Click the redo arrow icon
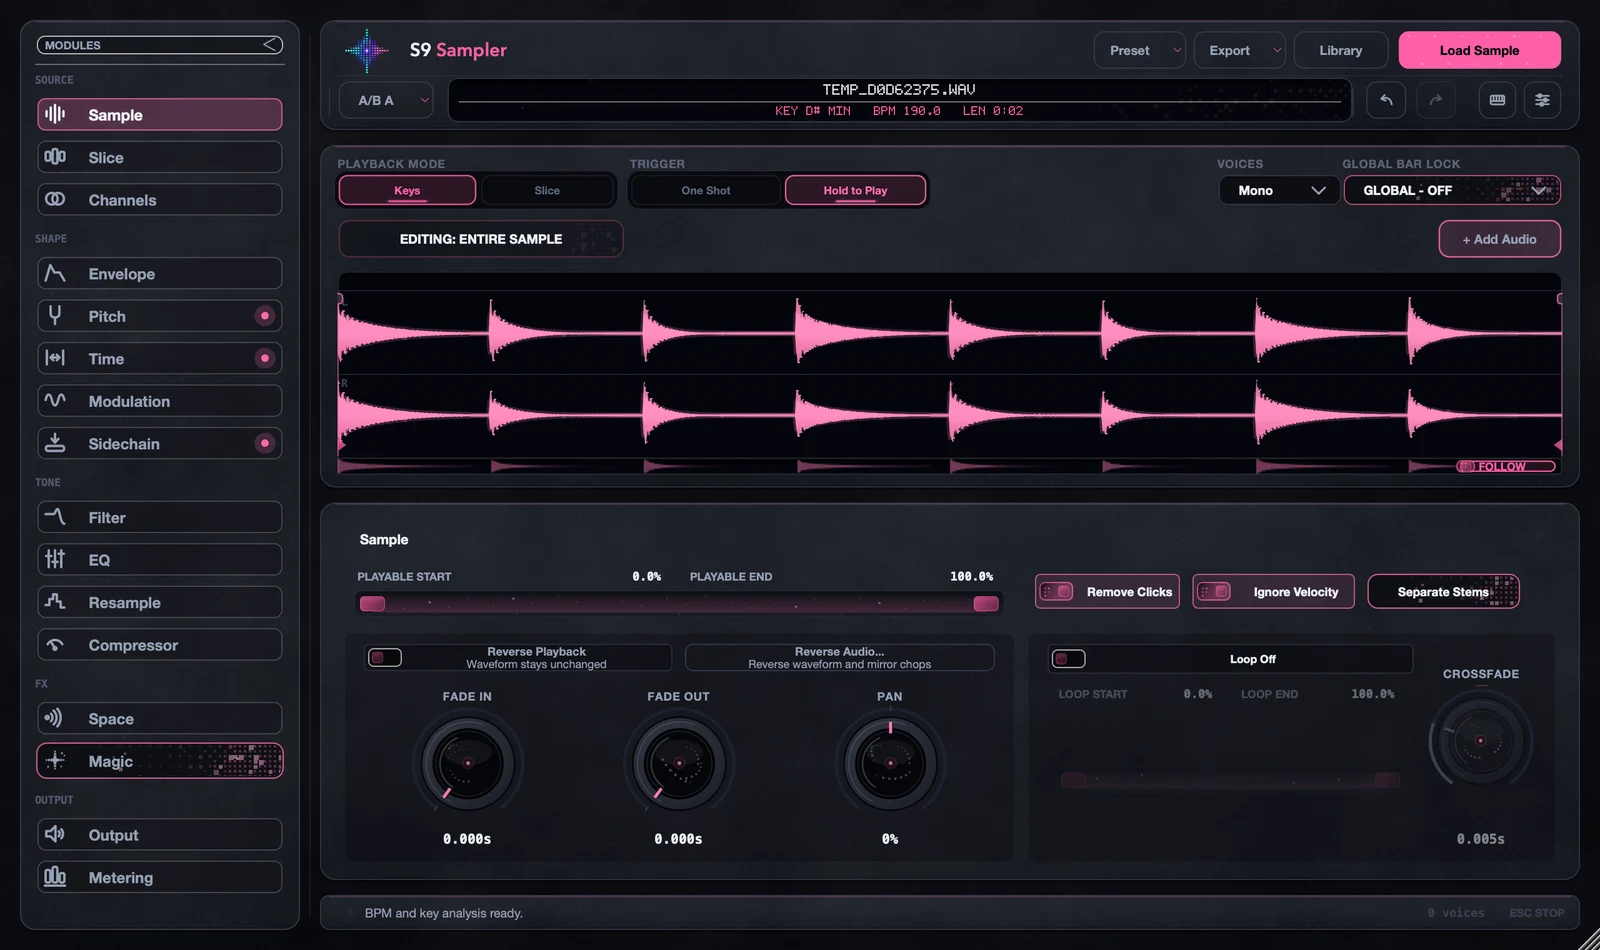Image resolution: width=1600 pixels, height=950 pixels. coord(1436,100)
